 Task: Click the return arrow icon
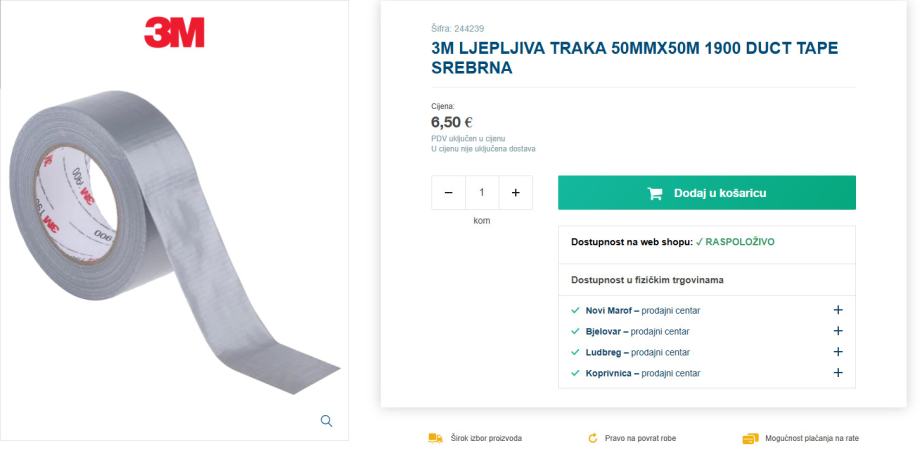point(593,438)
